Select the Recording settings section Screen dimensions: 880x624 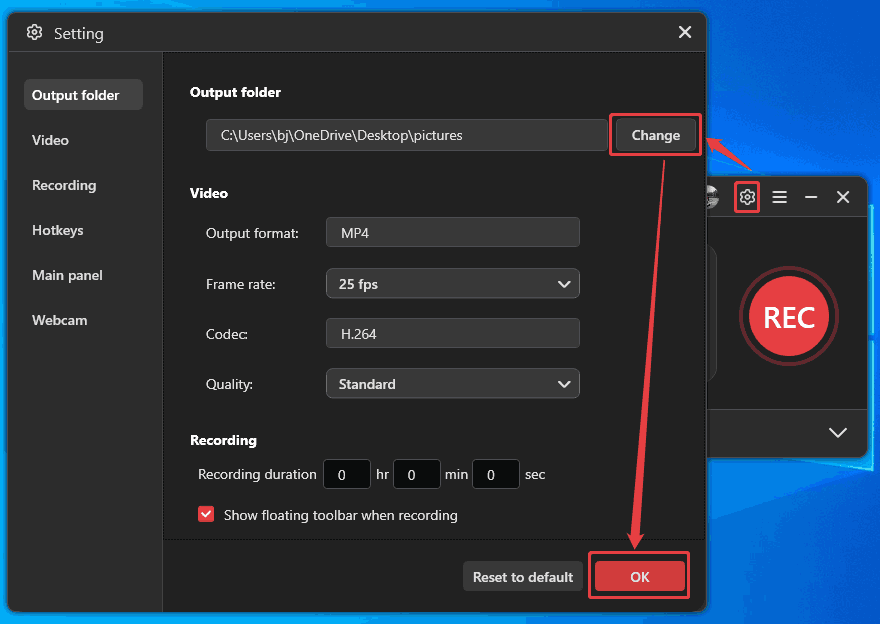[64, 185]
